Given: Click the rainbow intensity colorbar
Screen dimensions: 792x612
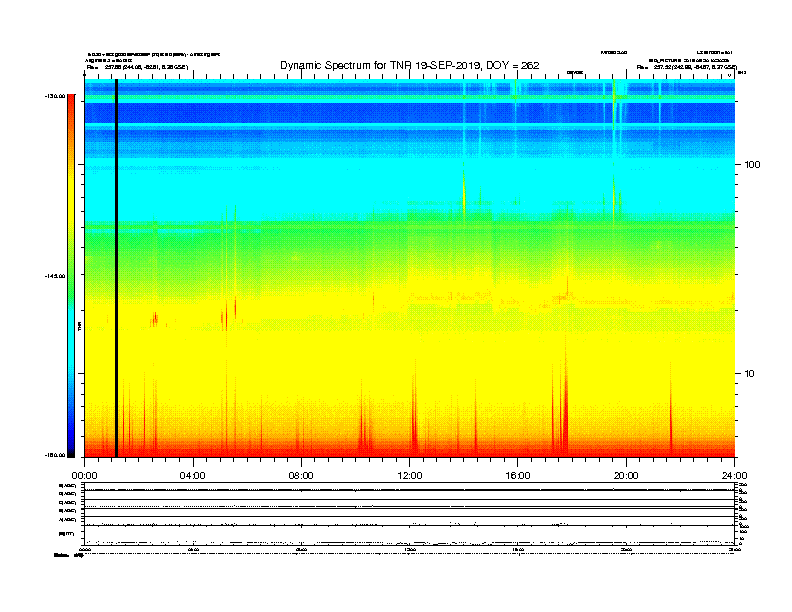Looking at the screenshot, I should pos(71,276).
